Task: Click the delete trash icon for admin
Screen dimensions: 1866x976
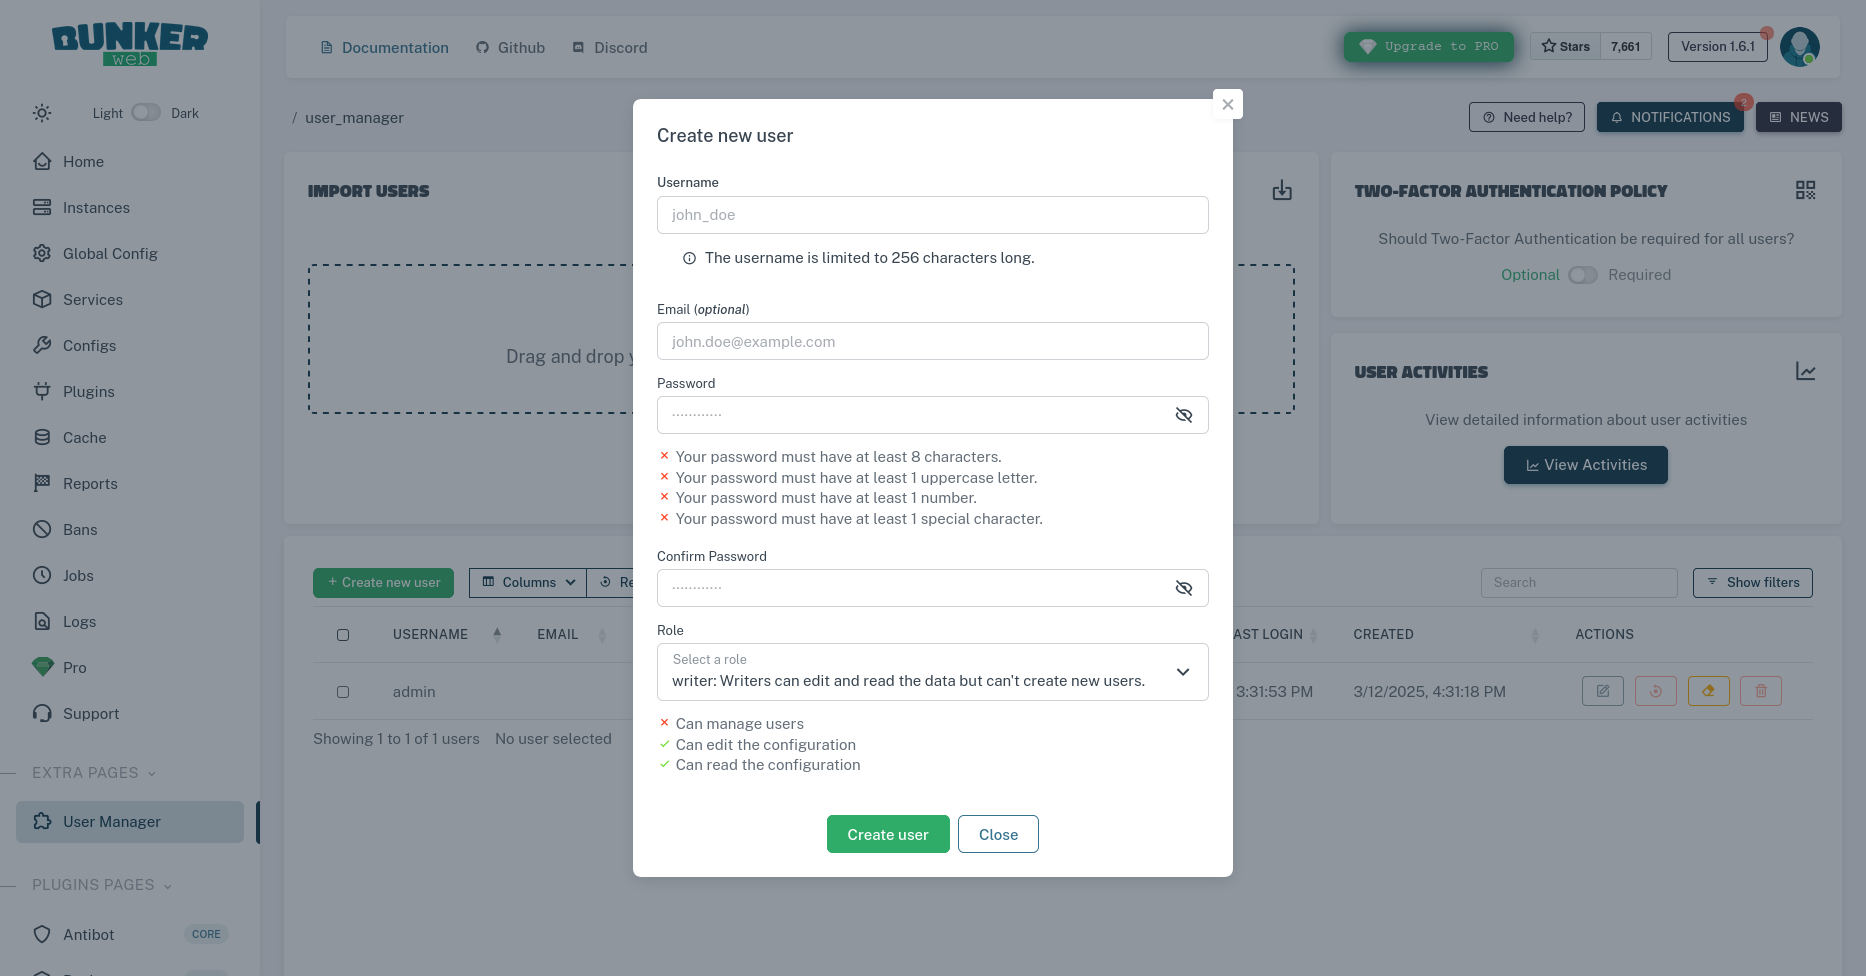Action: (1761, 690)
